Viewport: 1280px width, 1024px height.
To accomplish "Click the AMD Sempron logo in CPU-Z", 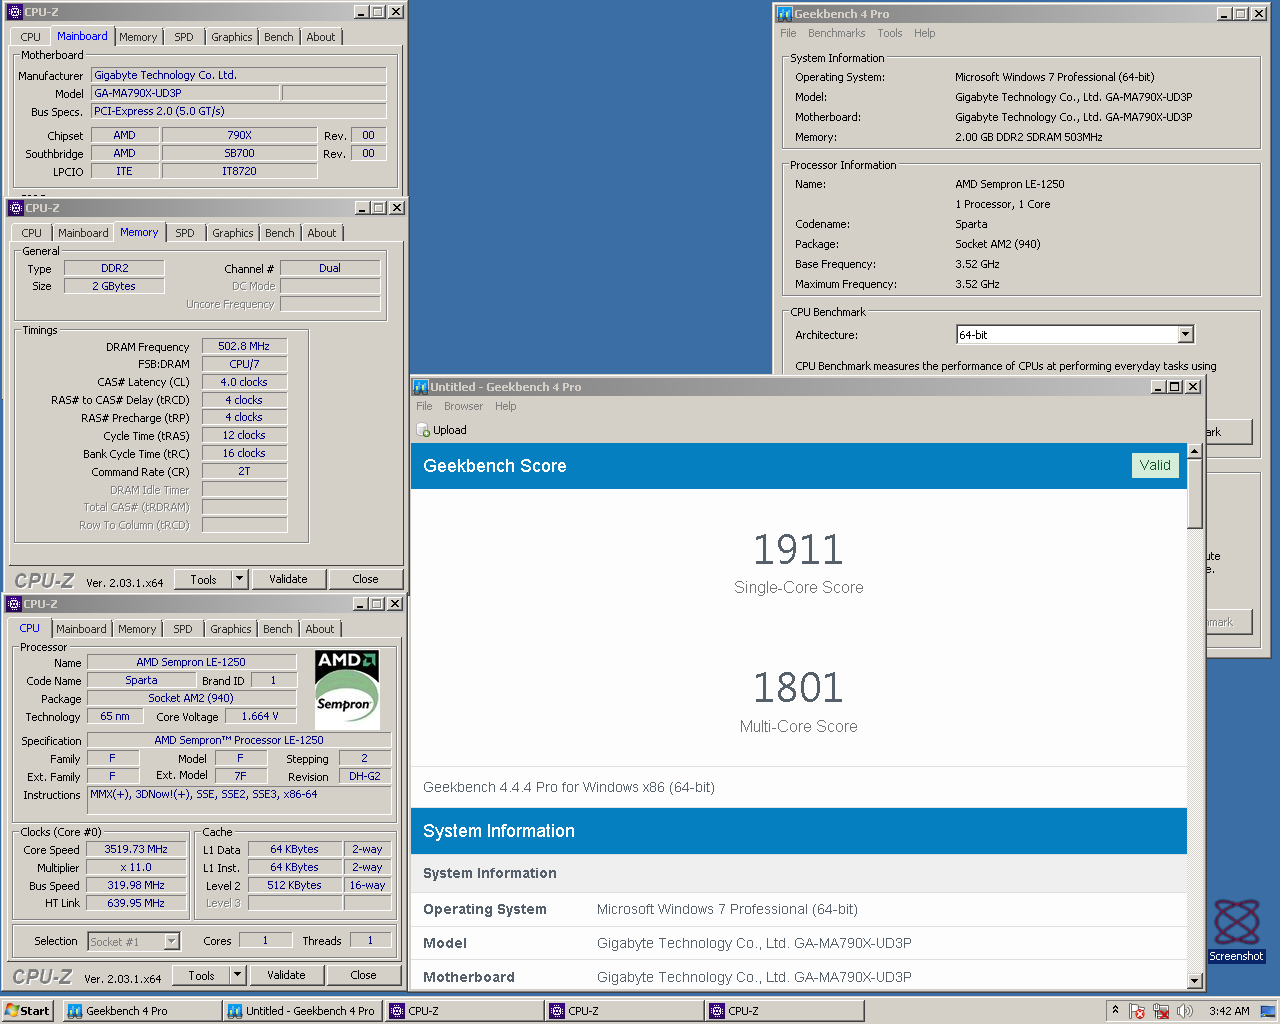I will pyautogui.click(x=347, y=690).
